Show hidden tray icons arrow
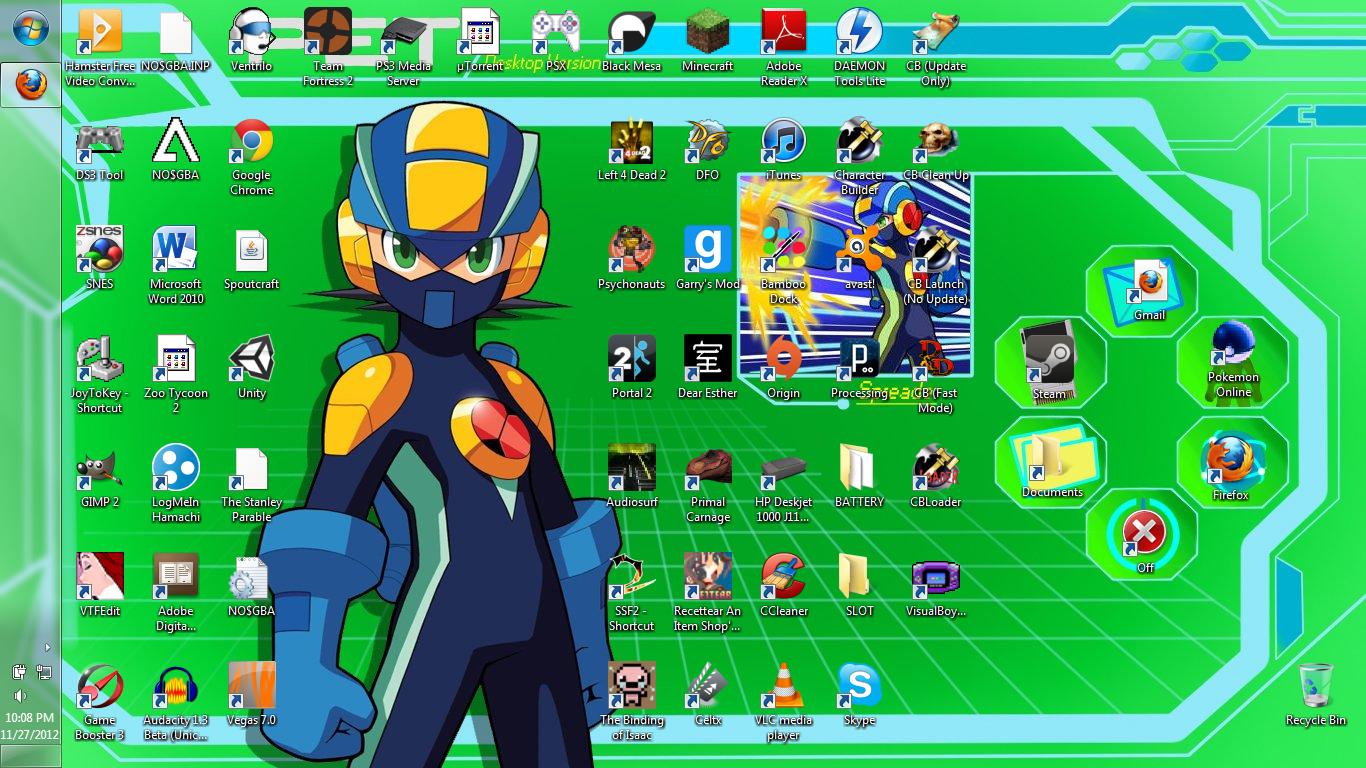This screenshot has width=1366, height=768. (x=47, y=647)
